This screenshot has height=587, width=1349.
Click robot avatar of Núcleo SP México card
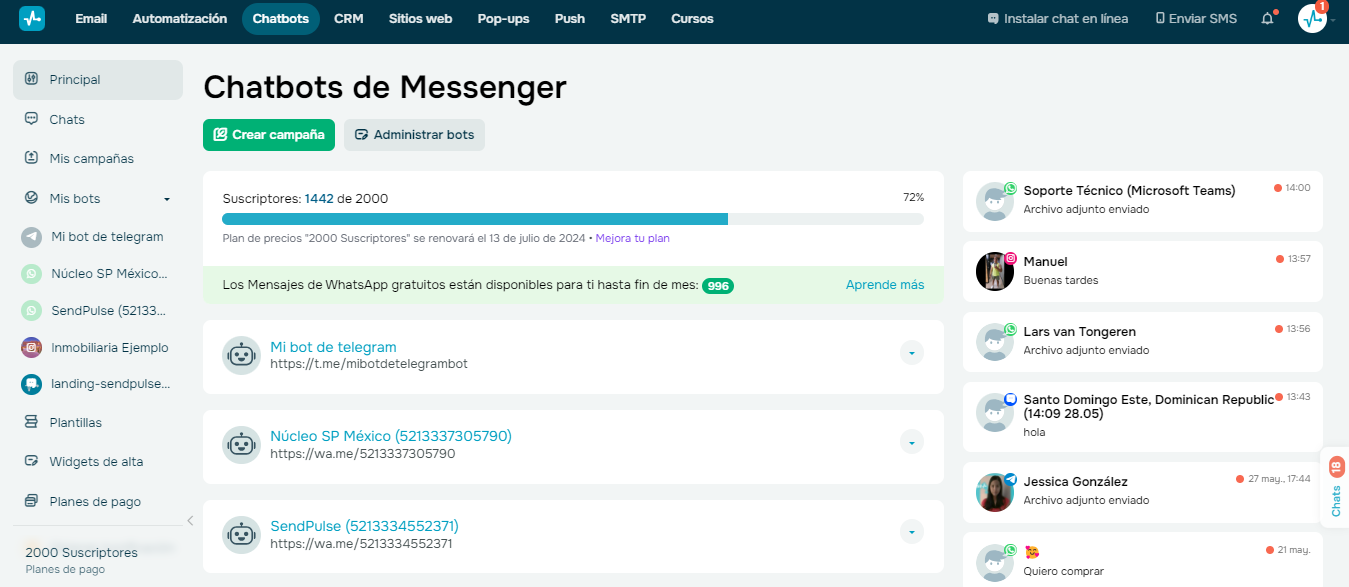(x=241, y=445)
